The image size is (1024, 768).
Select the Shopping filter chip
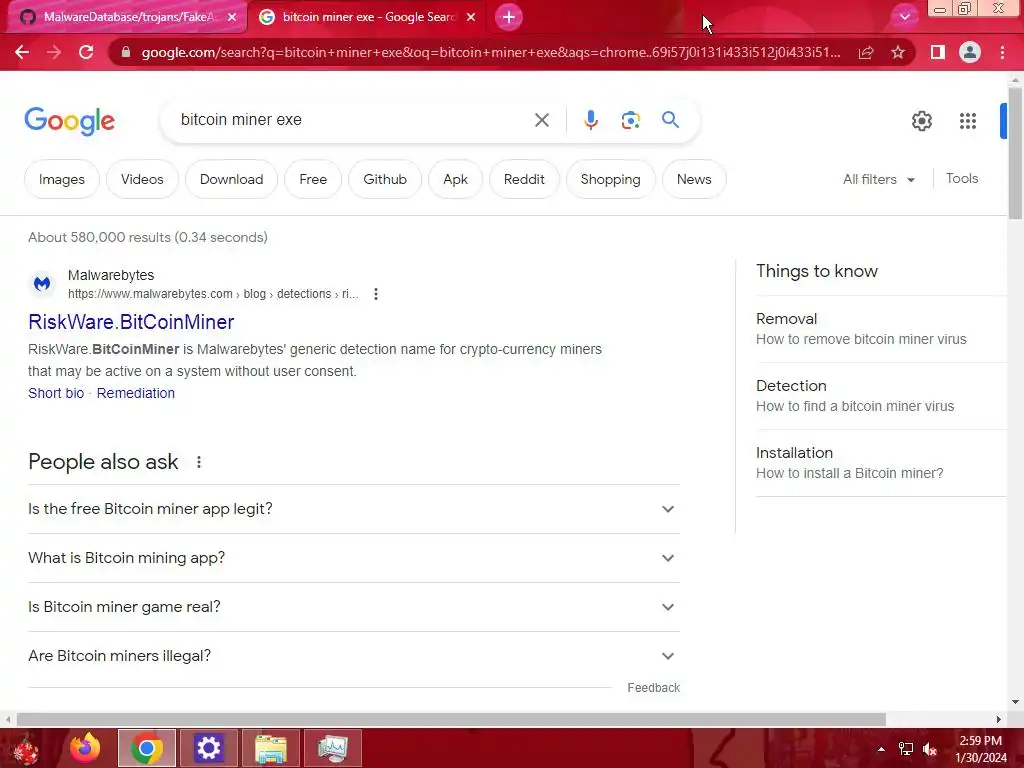[x=610, y=179]
